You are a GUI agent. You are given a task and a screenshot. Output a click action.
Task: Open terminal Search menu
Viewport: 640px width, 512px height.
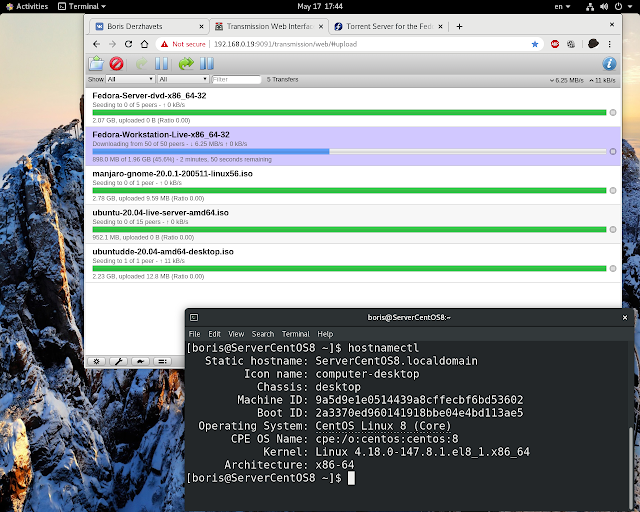tap(263, 334)
